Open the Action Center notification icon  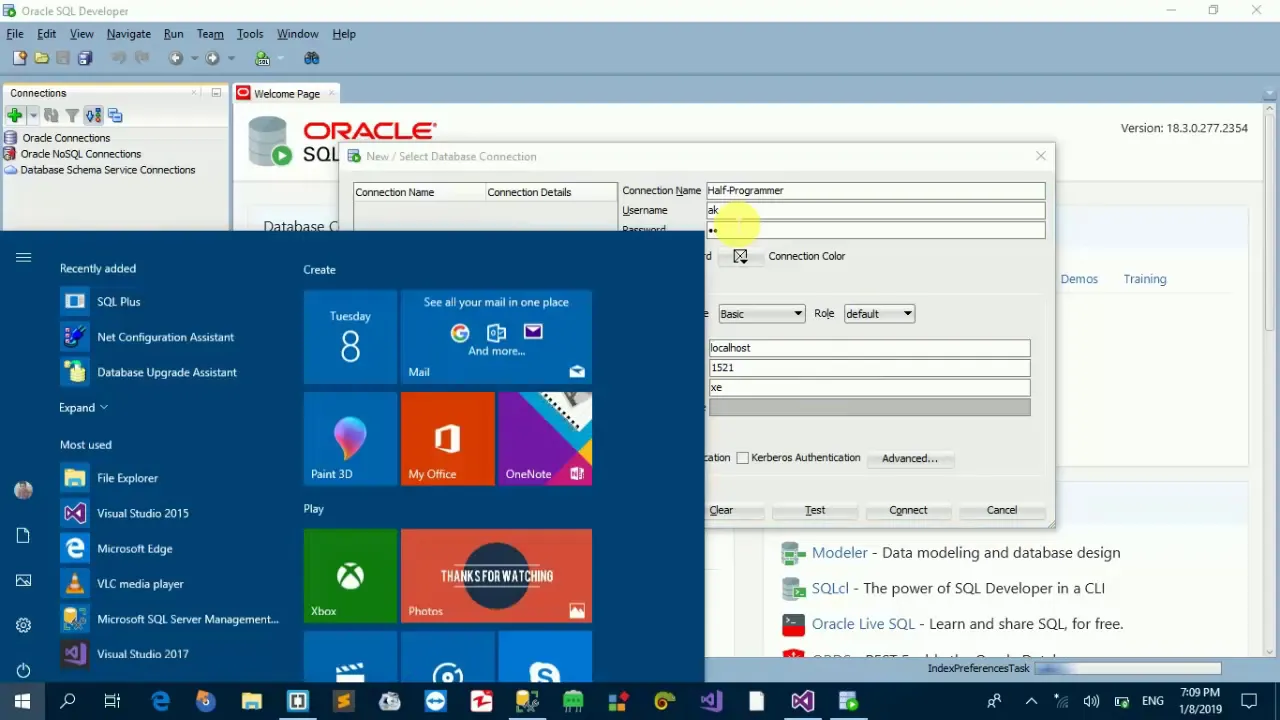(x=1249, y=701)
